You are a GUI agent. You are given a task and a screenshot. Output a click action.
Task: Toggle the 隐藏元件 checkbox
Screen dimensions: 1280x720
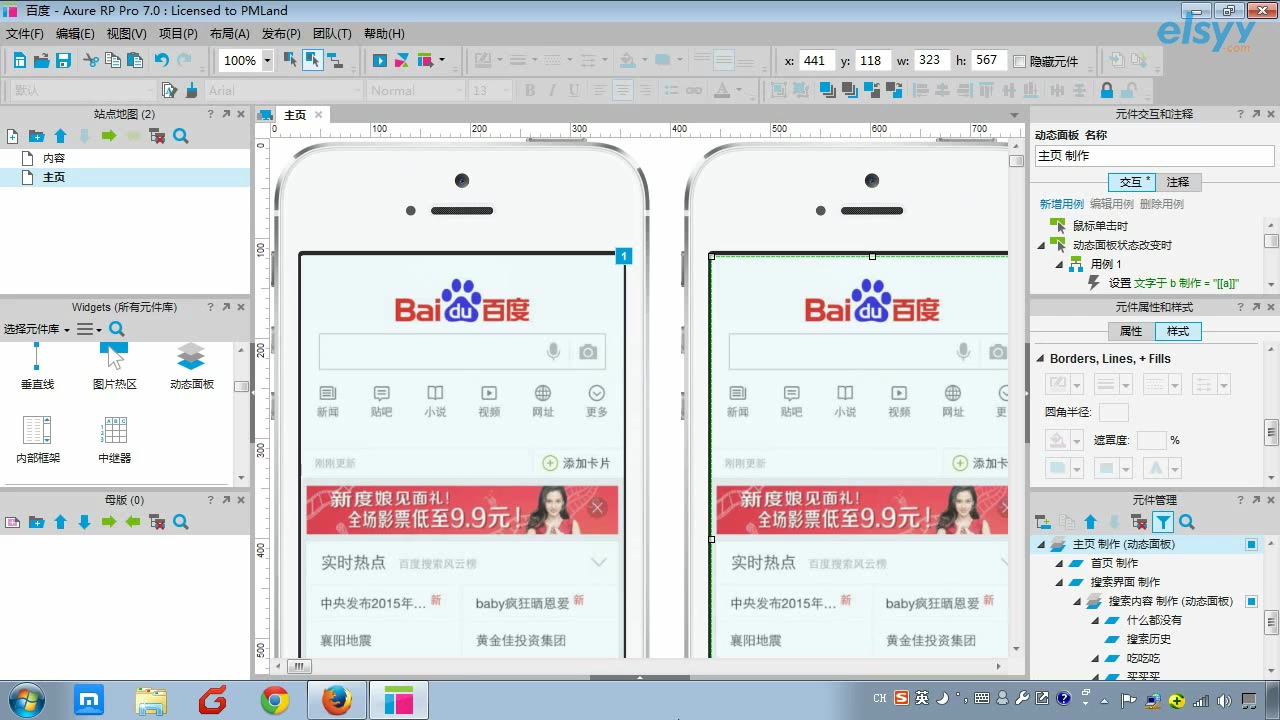point(1019,61)
